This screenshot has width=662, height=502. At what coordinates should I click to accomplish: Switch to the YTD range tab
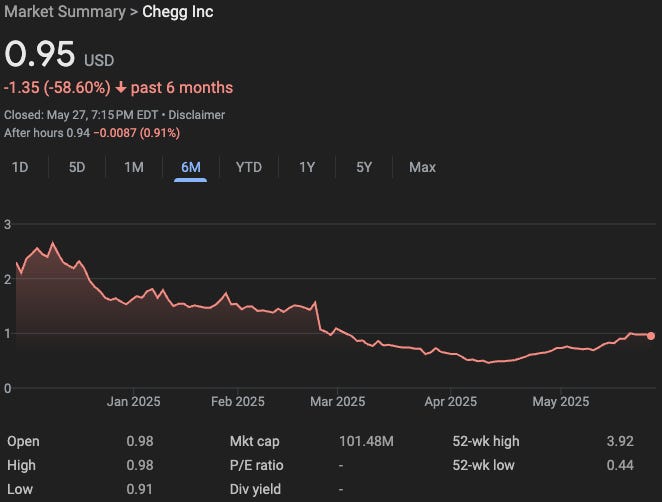click(x=249, y=167)
